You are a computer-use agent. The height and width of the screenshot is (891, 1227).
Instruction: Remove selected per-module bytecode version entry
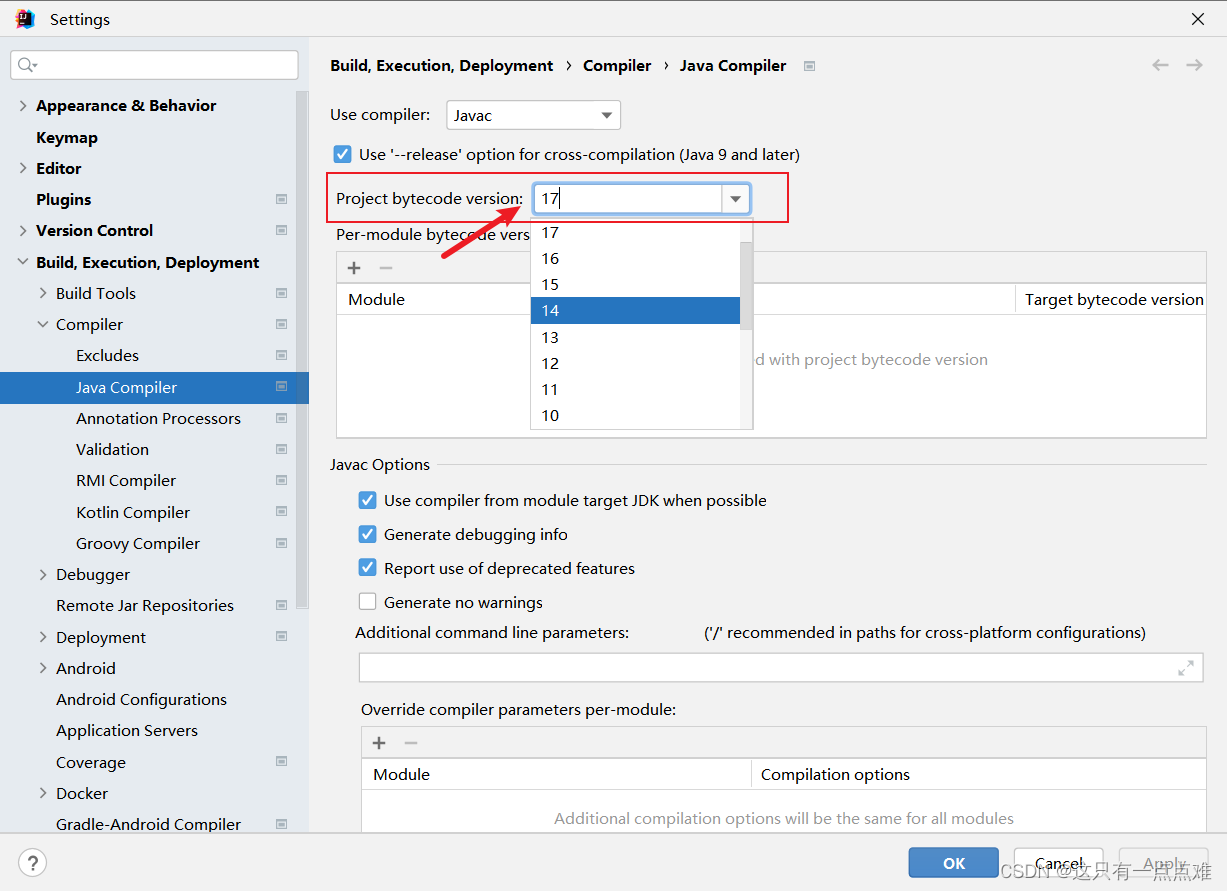tap(386, 268)
